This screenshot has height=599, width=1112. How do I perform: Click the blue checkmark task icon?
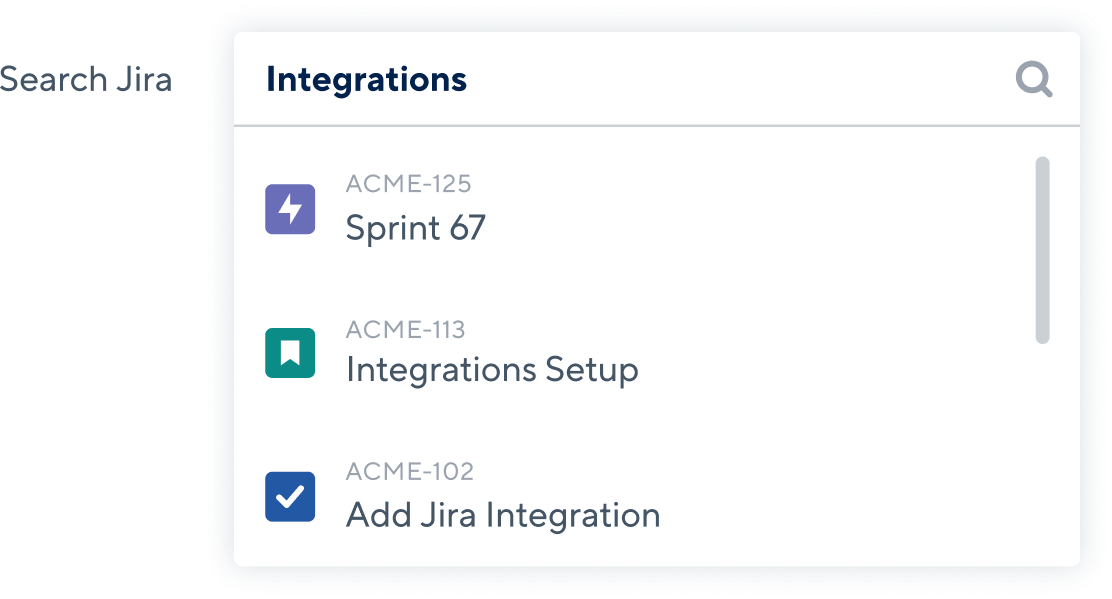pyautogui.click(x=290, y=497)
